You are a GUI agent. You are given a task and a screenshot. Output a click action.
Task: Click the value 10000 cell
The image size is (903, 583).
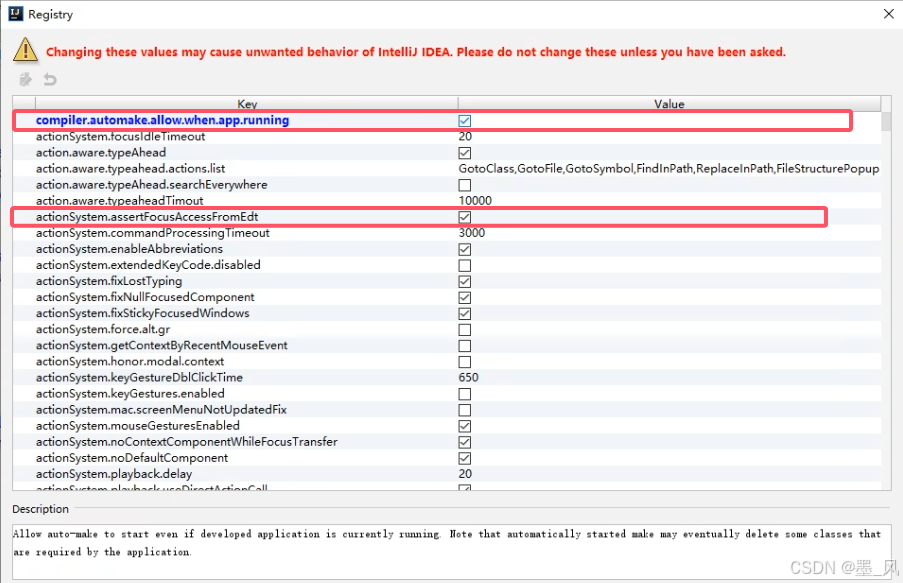(x=475, y=200)
